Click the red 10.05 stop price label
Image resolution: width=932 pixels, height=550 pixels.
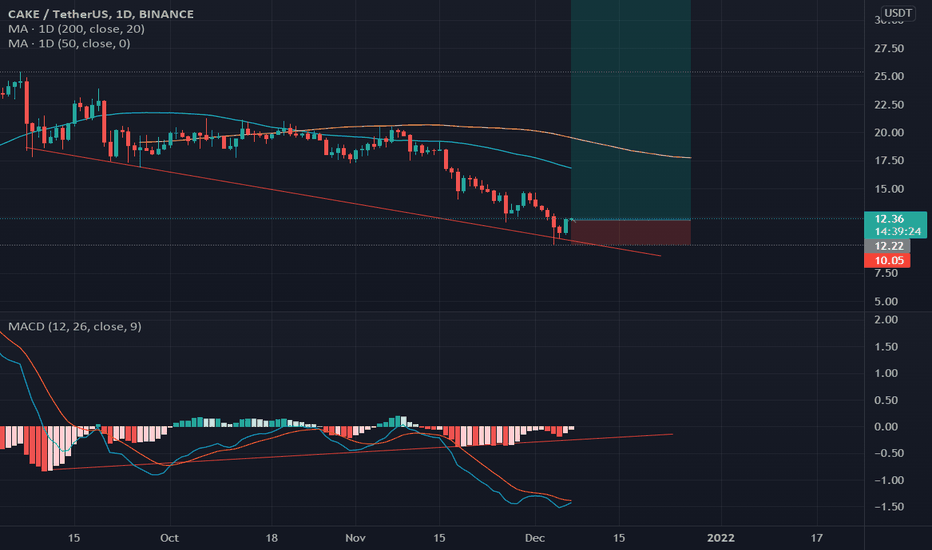click(887, 260)
